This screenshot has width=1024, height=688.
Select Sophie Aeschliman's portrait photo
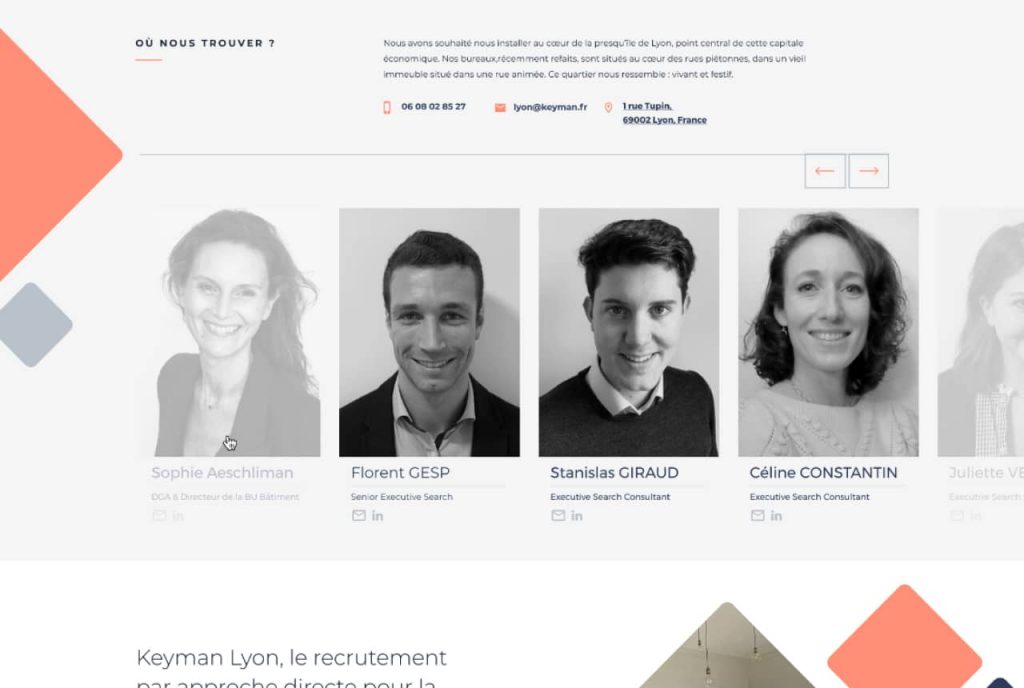[x=236, y=332]
